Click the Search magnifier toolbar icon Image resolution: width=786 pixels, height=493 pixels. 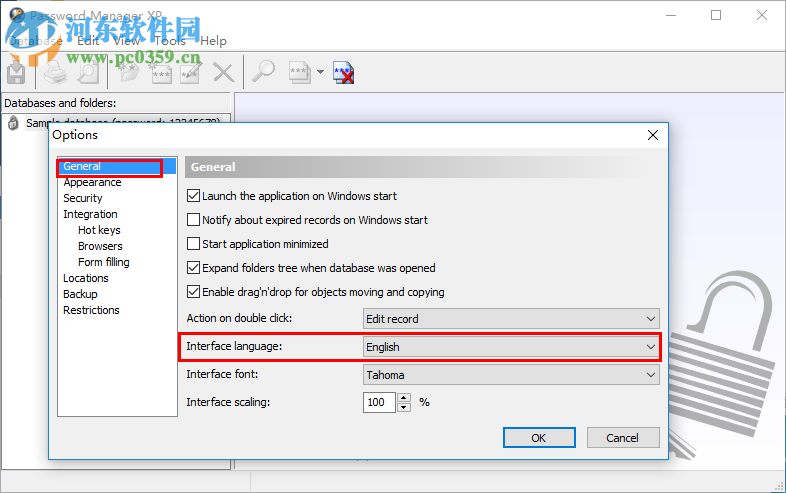pos(263,72)
